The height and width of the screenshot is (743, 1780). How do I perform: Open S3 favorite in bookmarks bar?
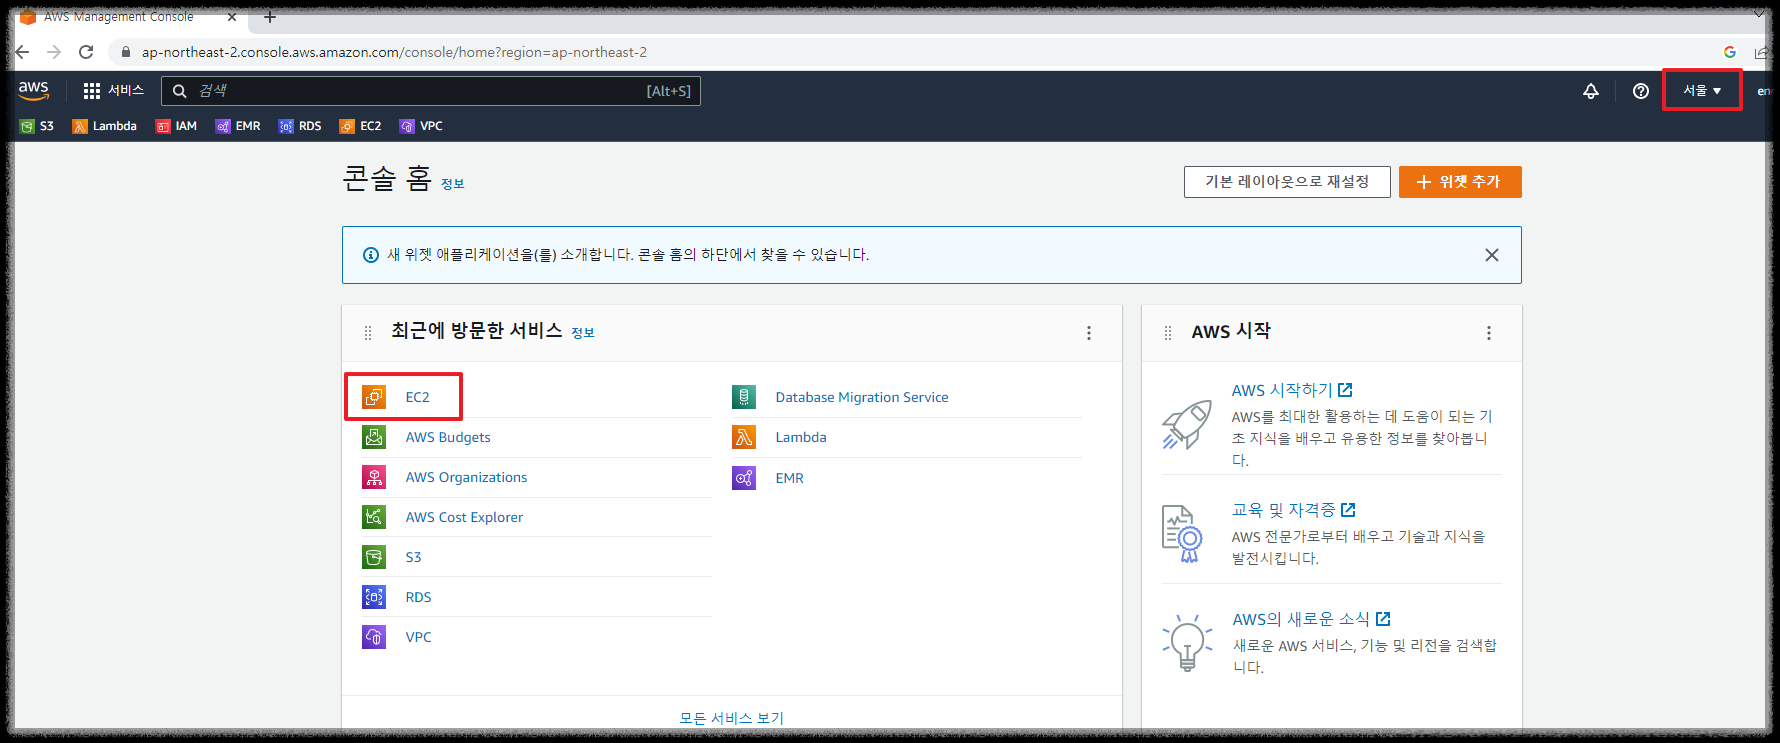click(37, 126)
